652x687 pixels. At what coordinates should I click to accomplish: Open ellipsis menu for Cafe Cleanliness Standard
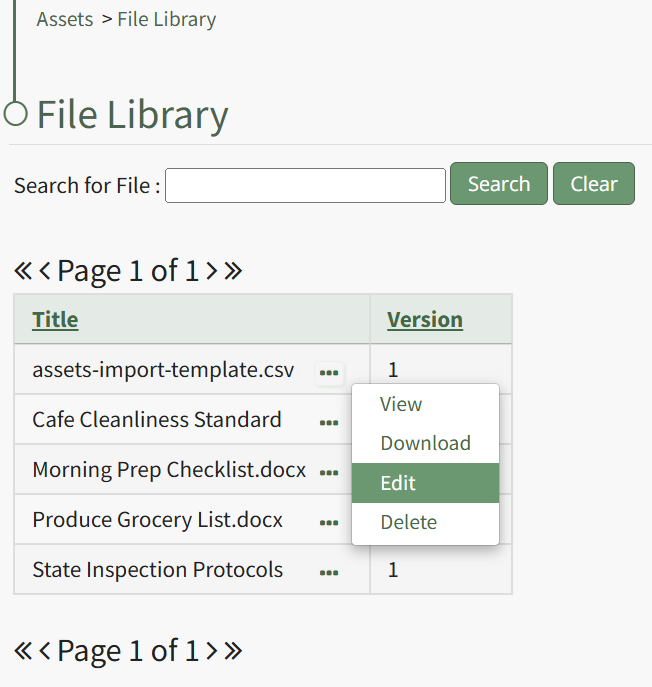[x=328, y=423]
